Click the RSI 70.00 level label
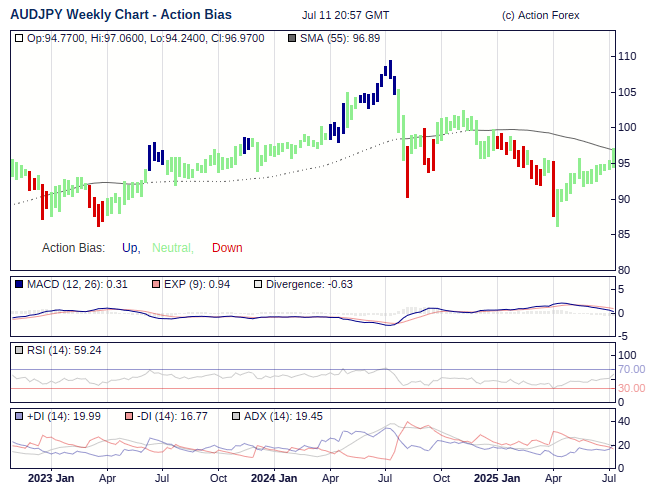This screenshot has width=650, height=489. 631,370
